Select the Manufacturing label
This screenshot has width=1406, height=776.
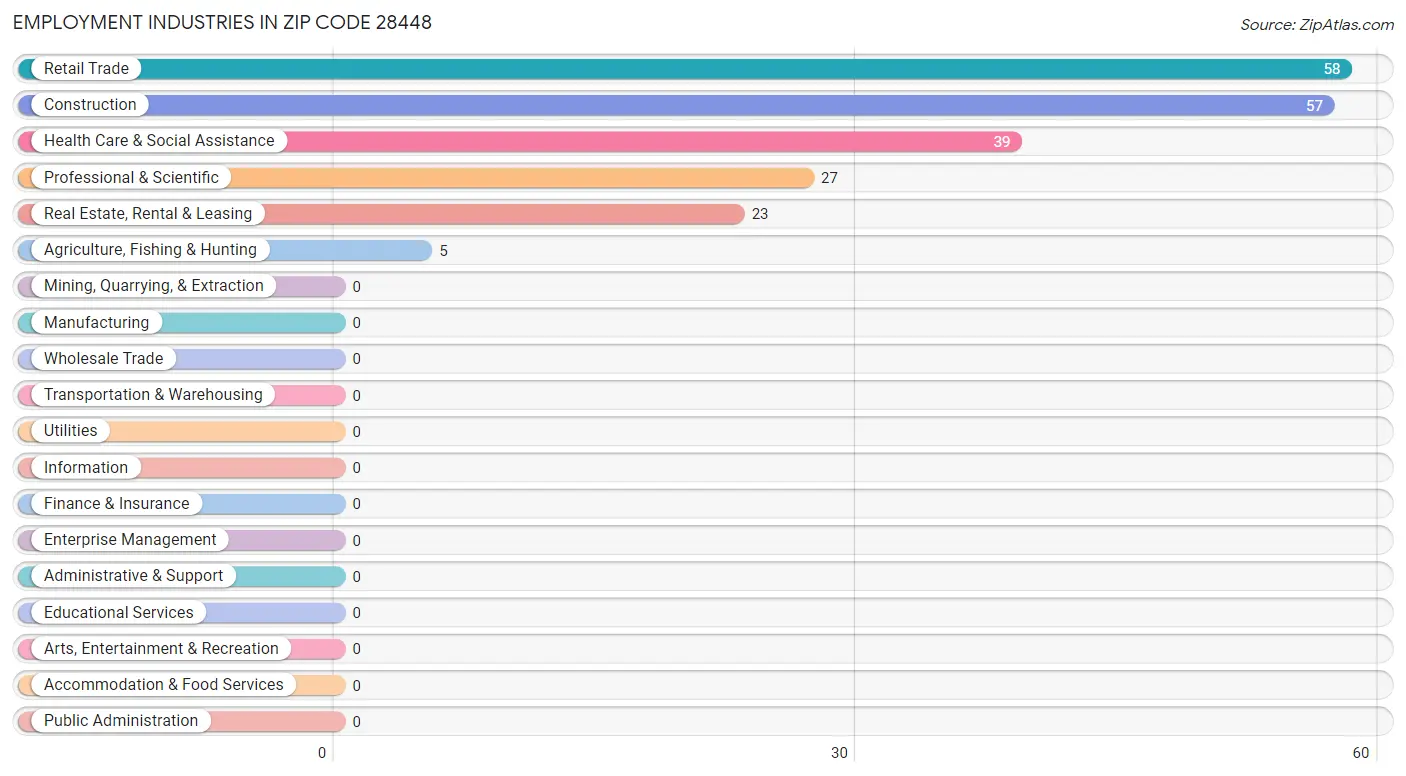[96, 323]
